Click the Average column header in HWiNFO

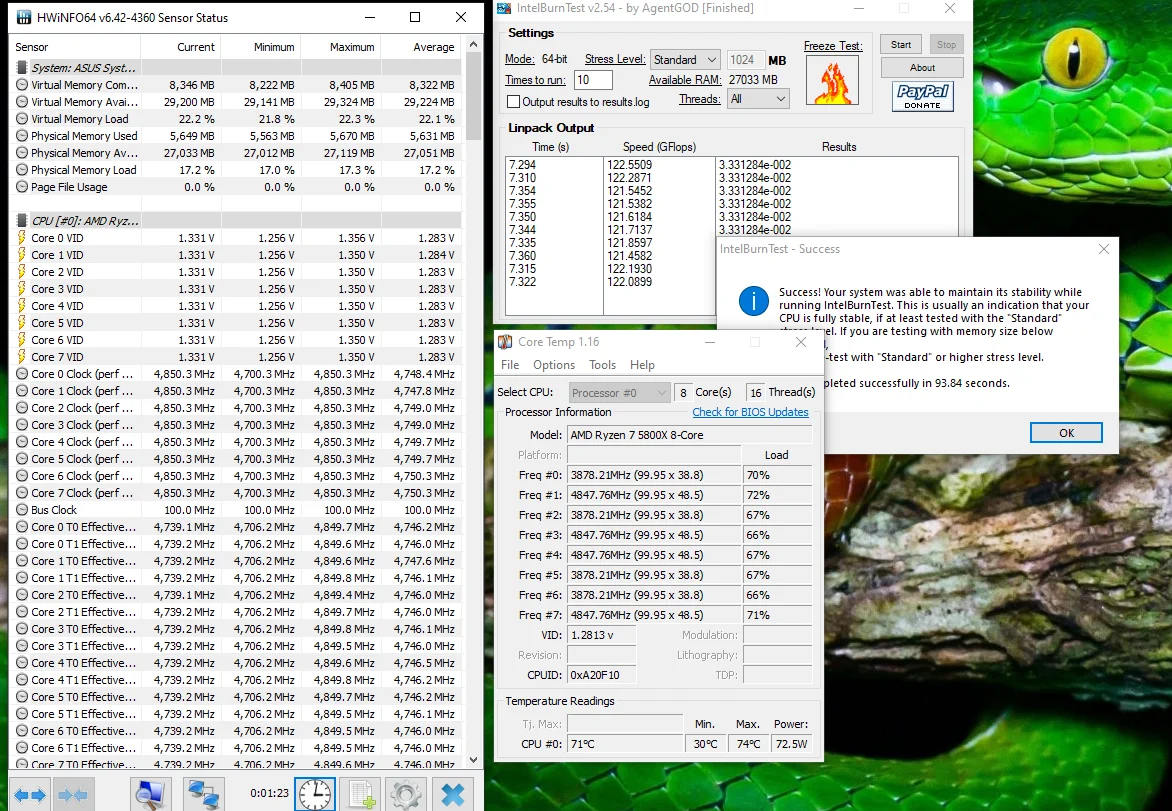(422, 47)
